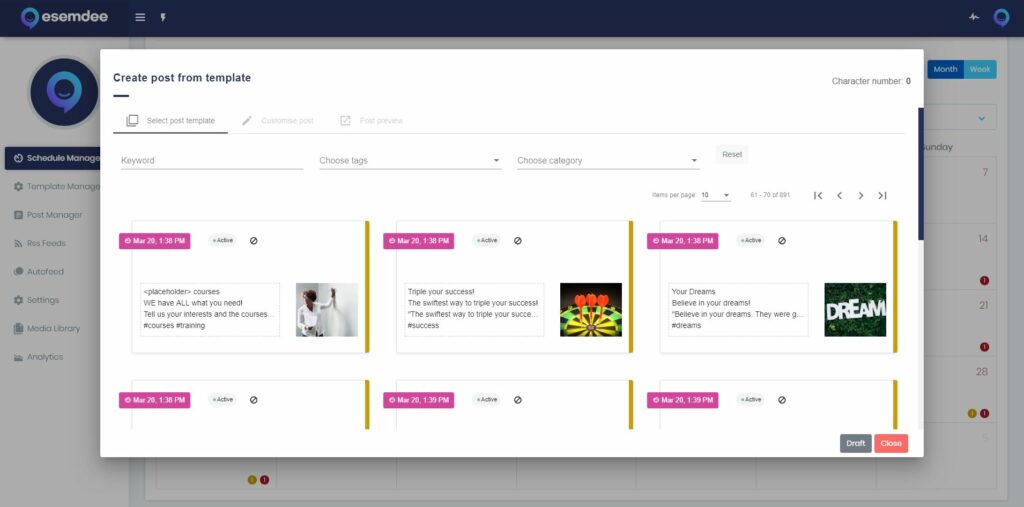Focus the Keyword search field

[x=212, y=161]
